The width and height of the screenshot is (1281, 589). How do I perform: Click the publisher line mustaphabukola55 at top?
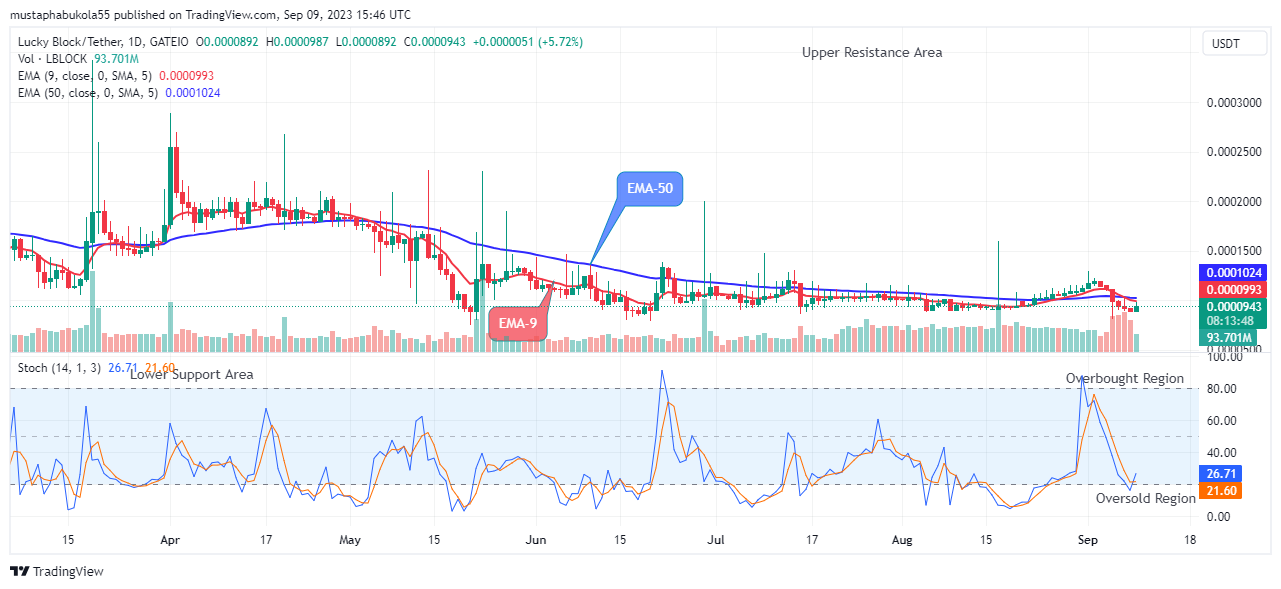[210, 15]
